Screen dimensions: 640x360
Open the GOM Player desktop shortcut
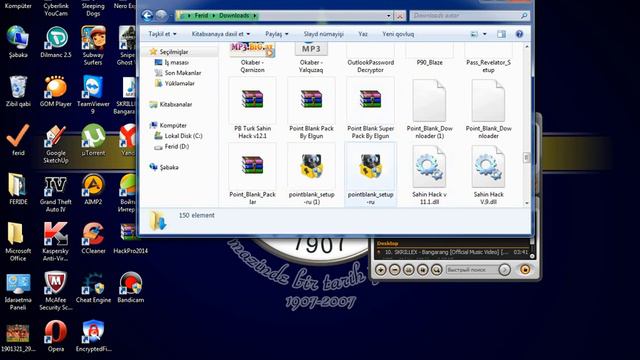[56, 91]
